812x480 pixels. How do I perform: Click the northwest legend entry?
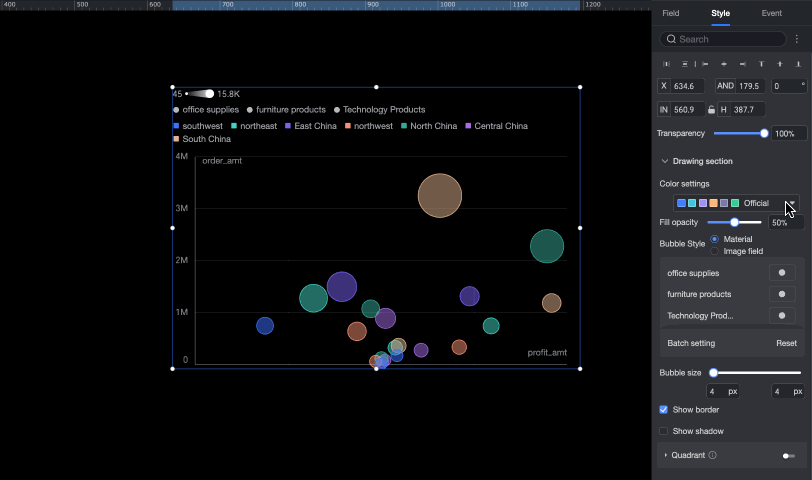(369, 126)
